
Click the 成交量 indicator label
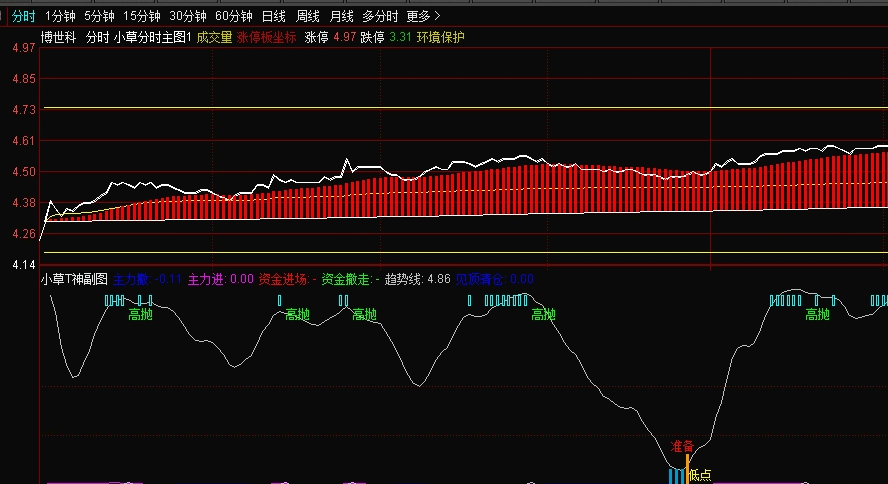click(214, 37)
